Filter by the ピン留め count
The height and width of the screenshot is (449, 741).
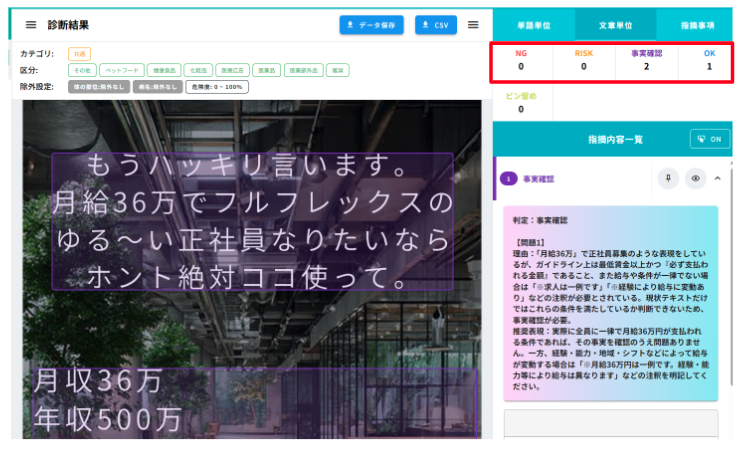tap(521, 103)
